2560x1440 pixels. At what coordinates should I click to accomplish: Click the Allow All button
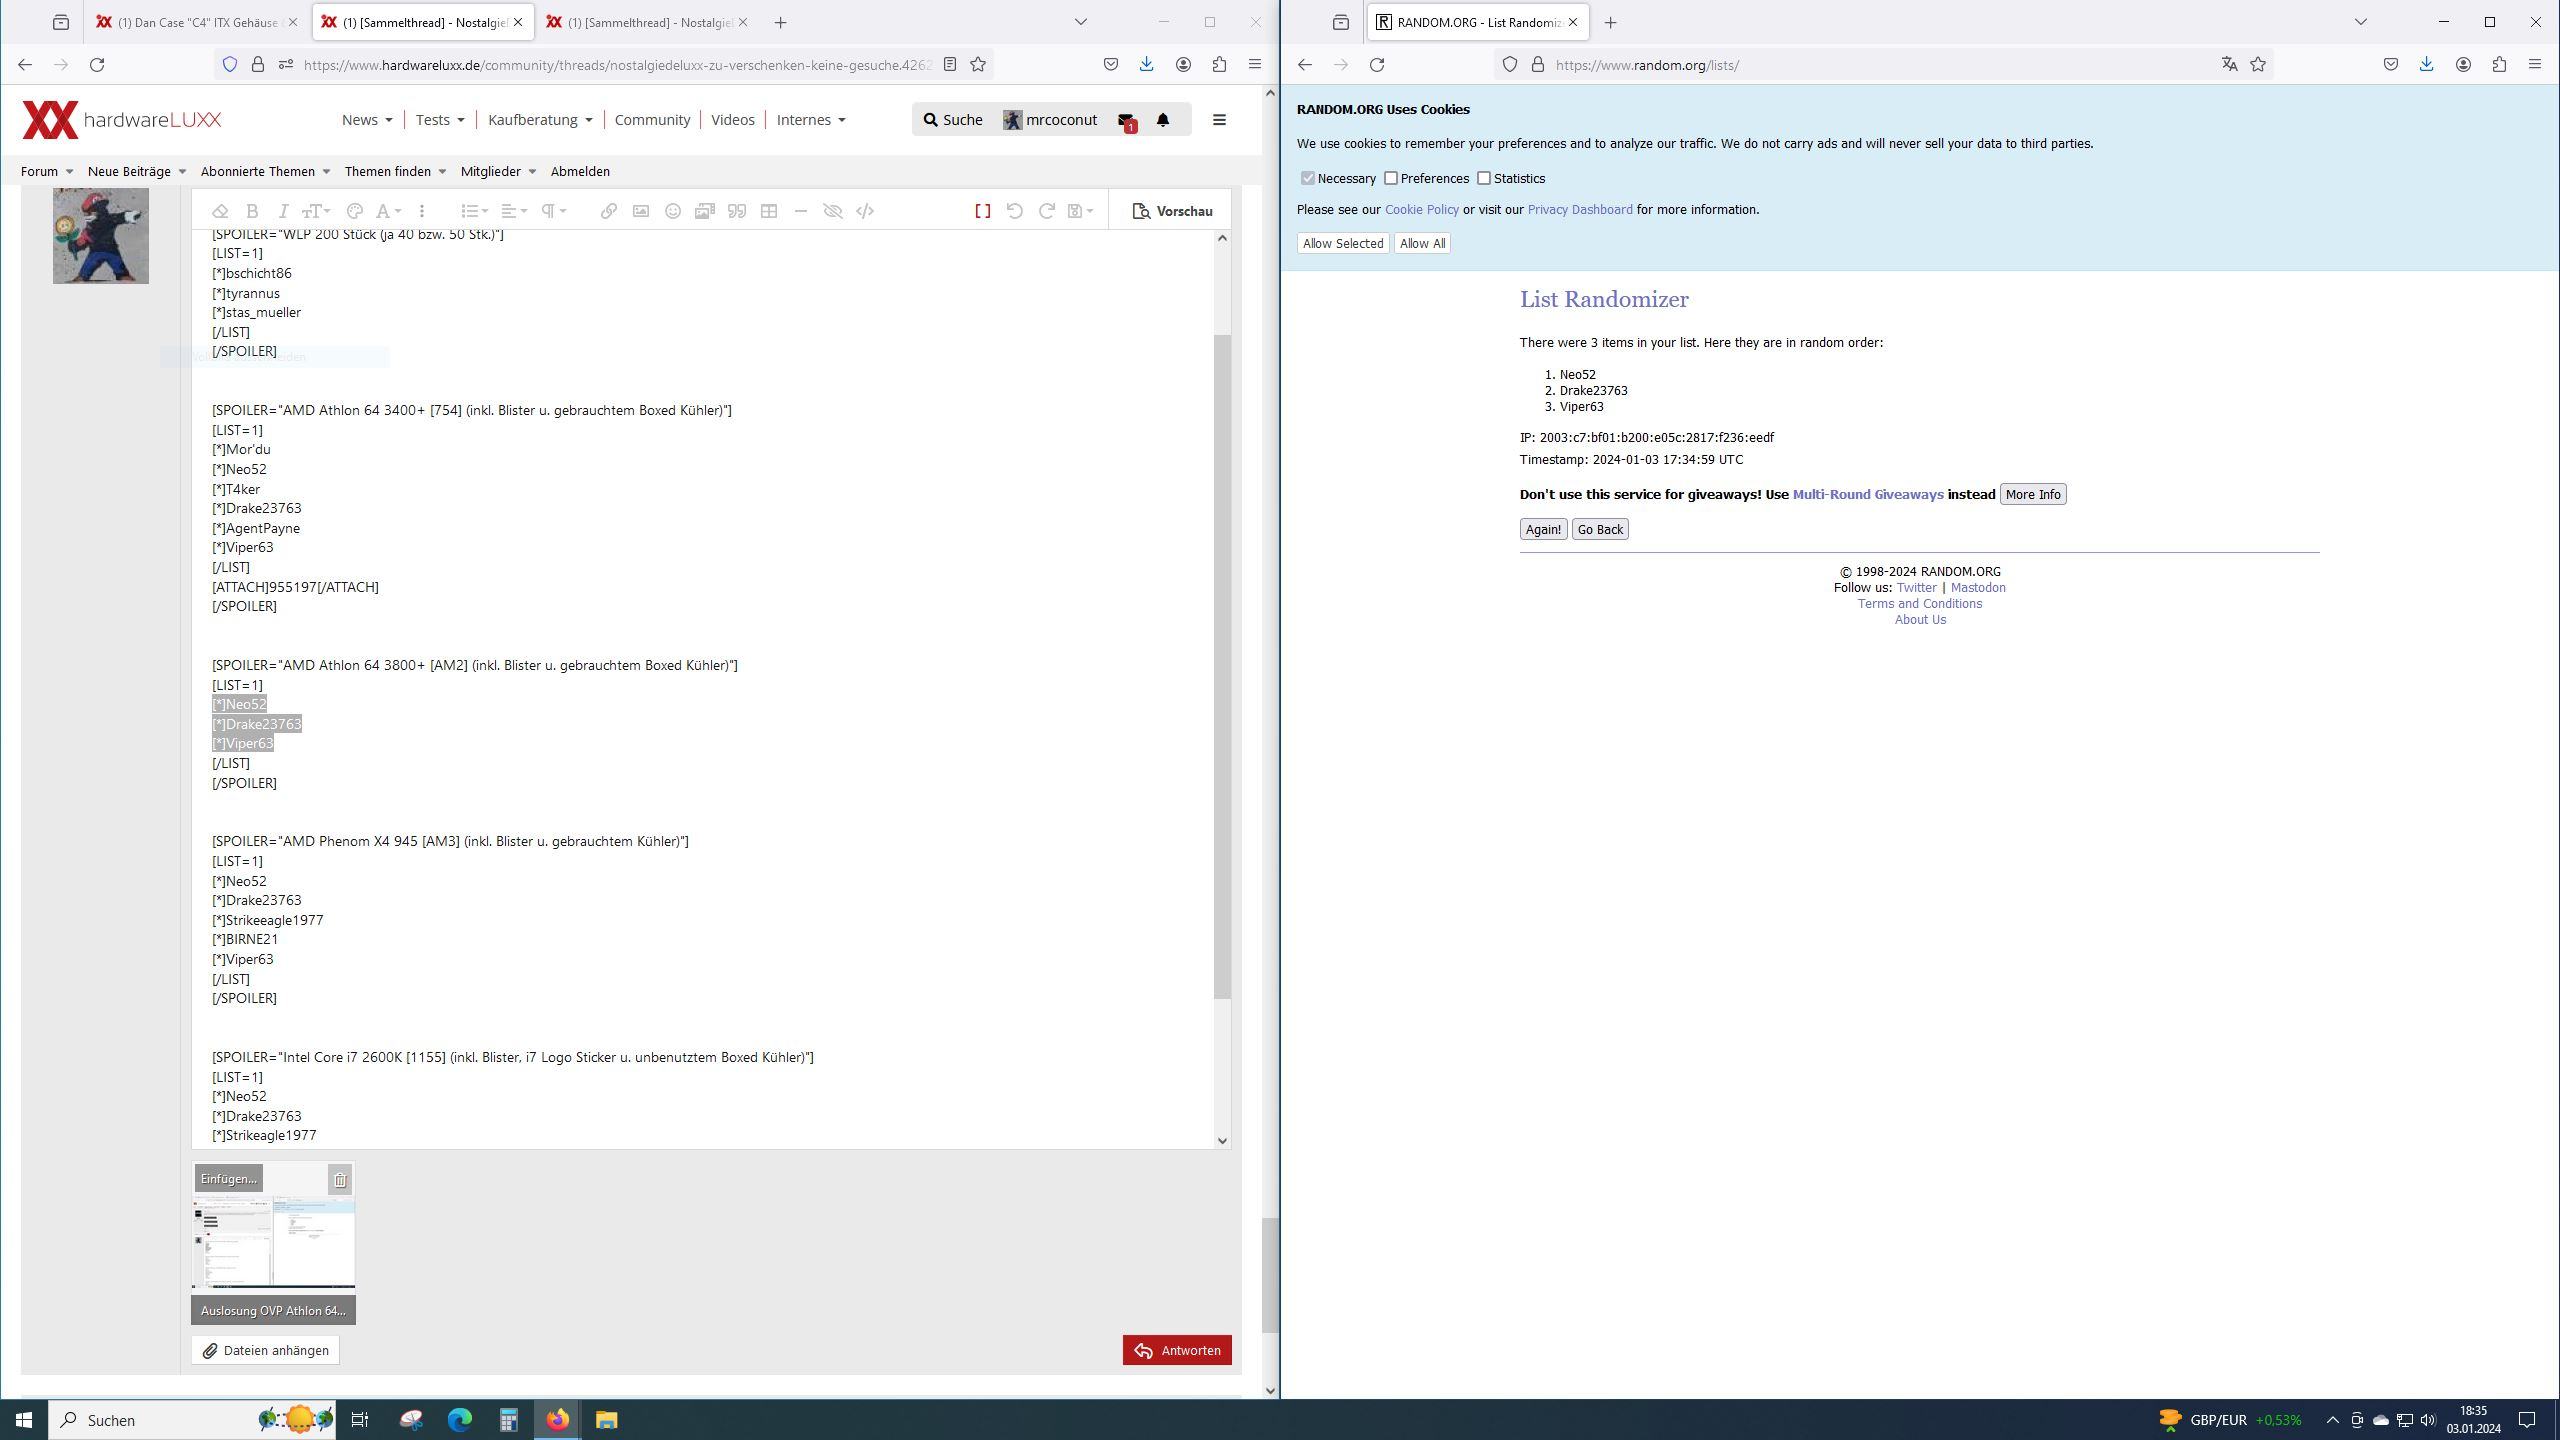1422,243
